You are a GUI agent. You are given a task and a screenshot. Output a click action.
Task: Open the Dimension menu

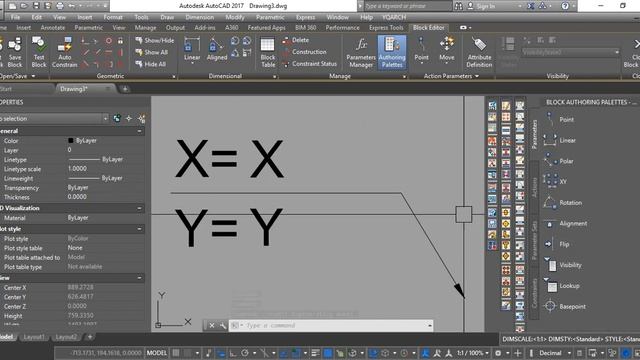point(199,17)
